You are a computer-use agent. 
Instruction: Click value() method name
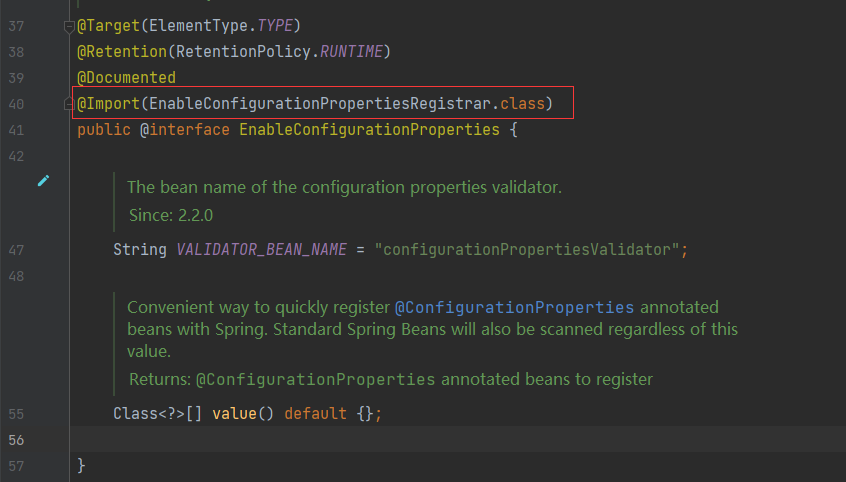(234, 414)
